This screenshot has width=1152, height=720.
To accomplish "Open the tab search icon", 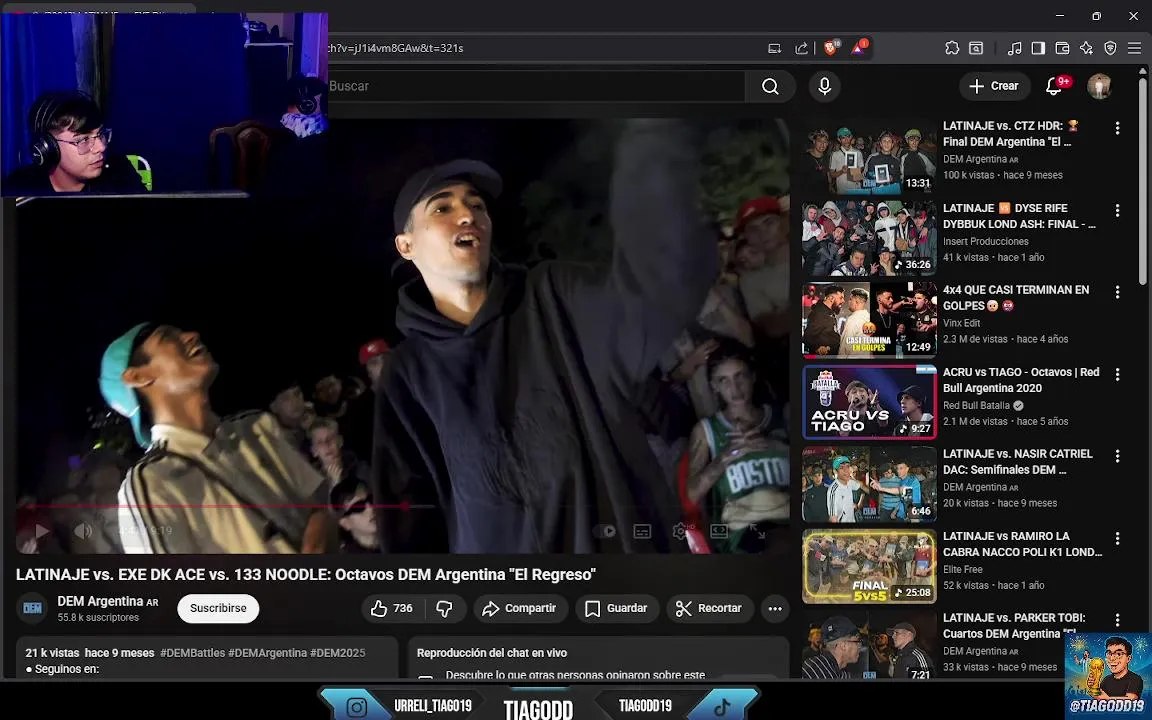I will pyautogui.click(x=976, y=48).
